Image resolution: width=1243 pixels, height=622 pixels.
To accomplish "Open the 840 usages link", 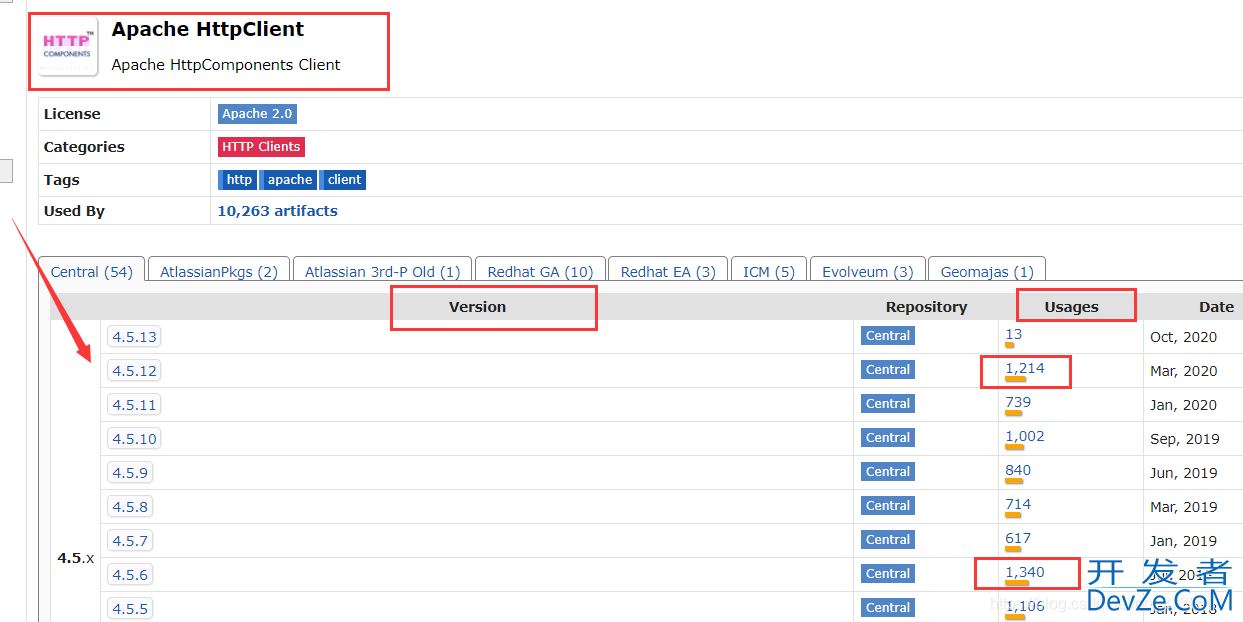I will tap(1018, 471).
